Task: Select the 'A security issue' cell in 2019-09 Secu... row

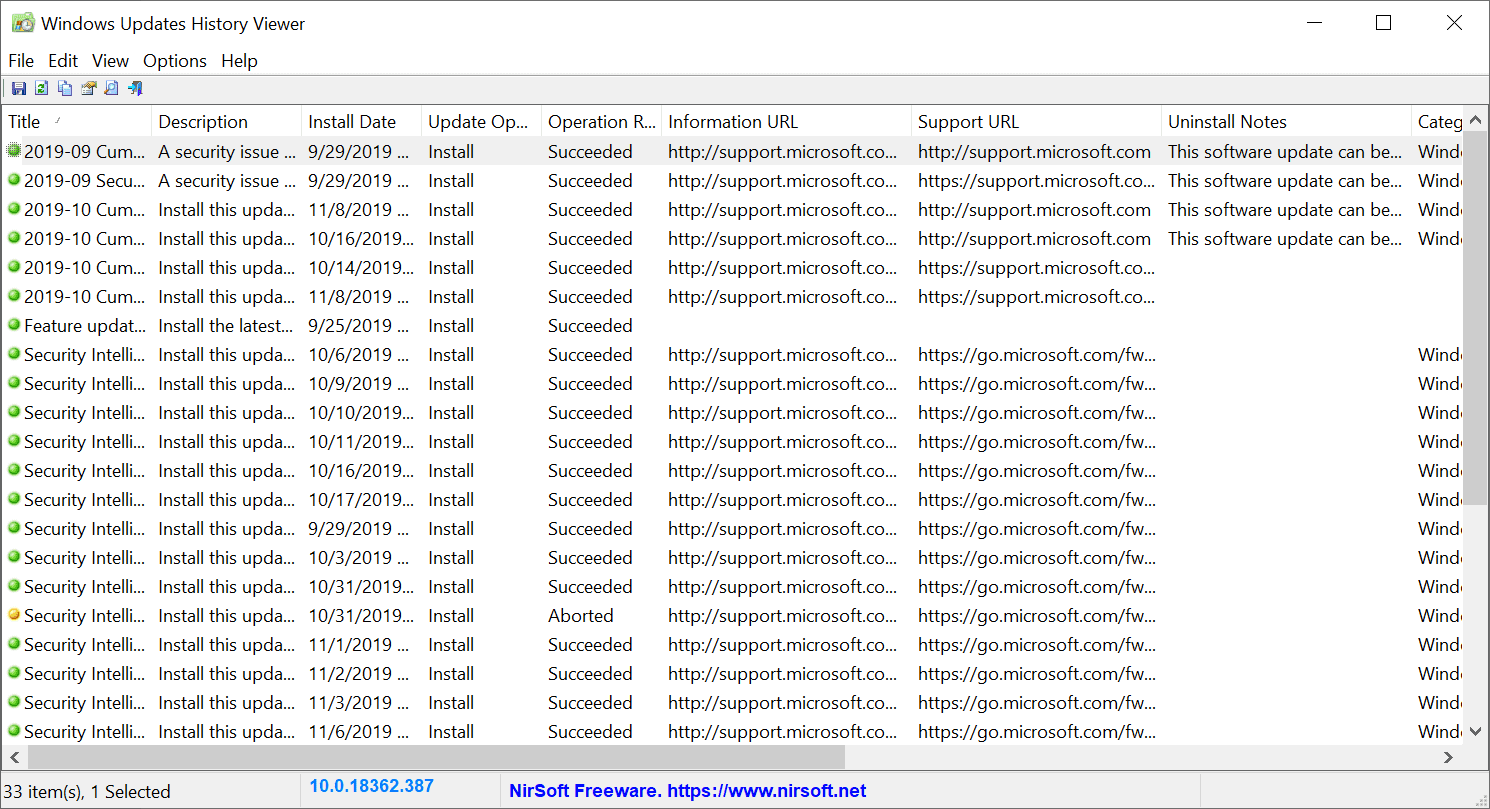Action: click(x=226, y=180)
